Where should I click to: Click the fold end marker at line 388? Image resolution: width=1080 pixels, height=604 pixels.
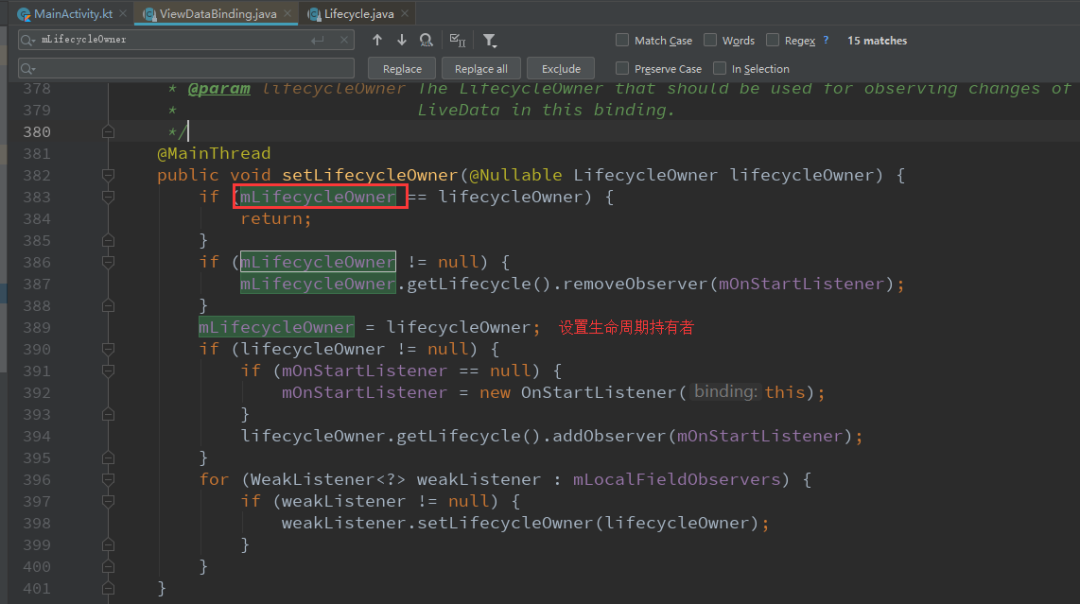coord(108,306)
